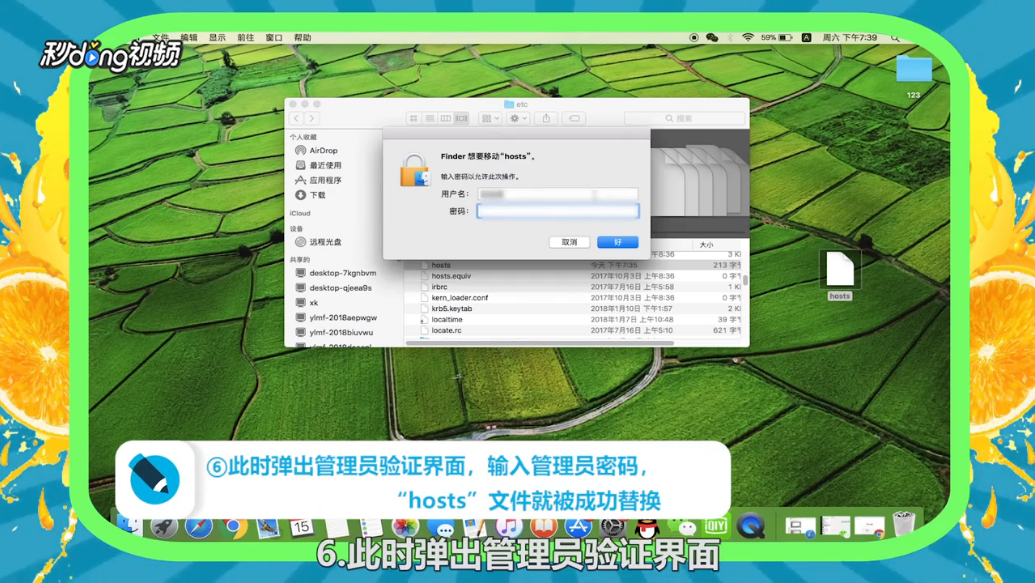This screenshot has width=1035, height=583.
Task: Open the gear action menu dropdown
Action: coord(518,118)
